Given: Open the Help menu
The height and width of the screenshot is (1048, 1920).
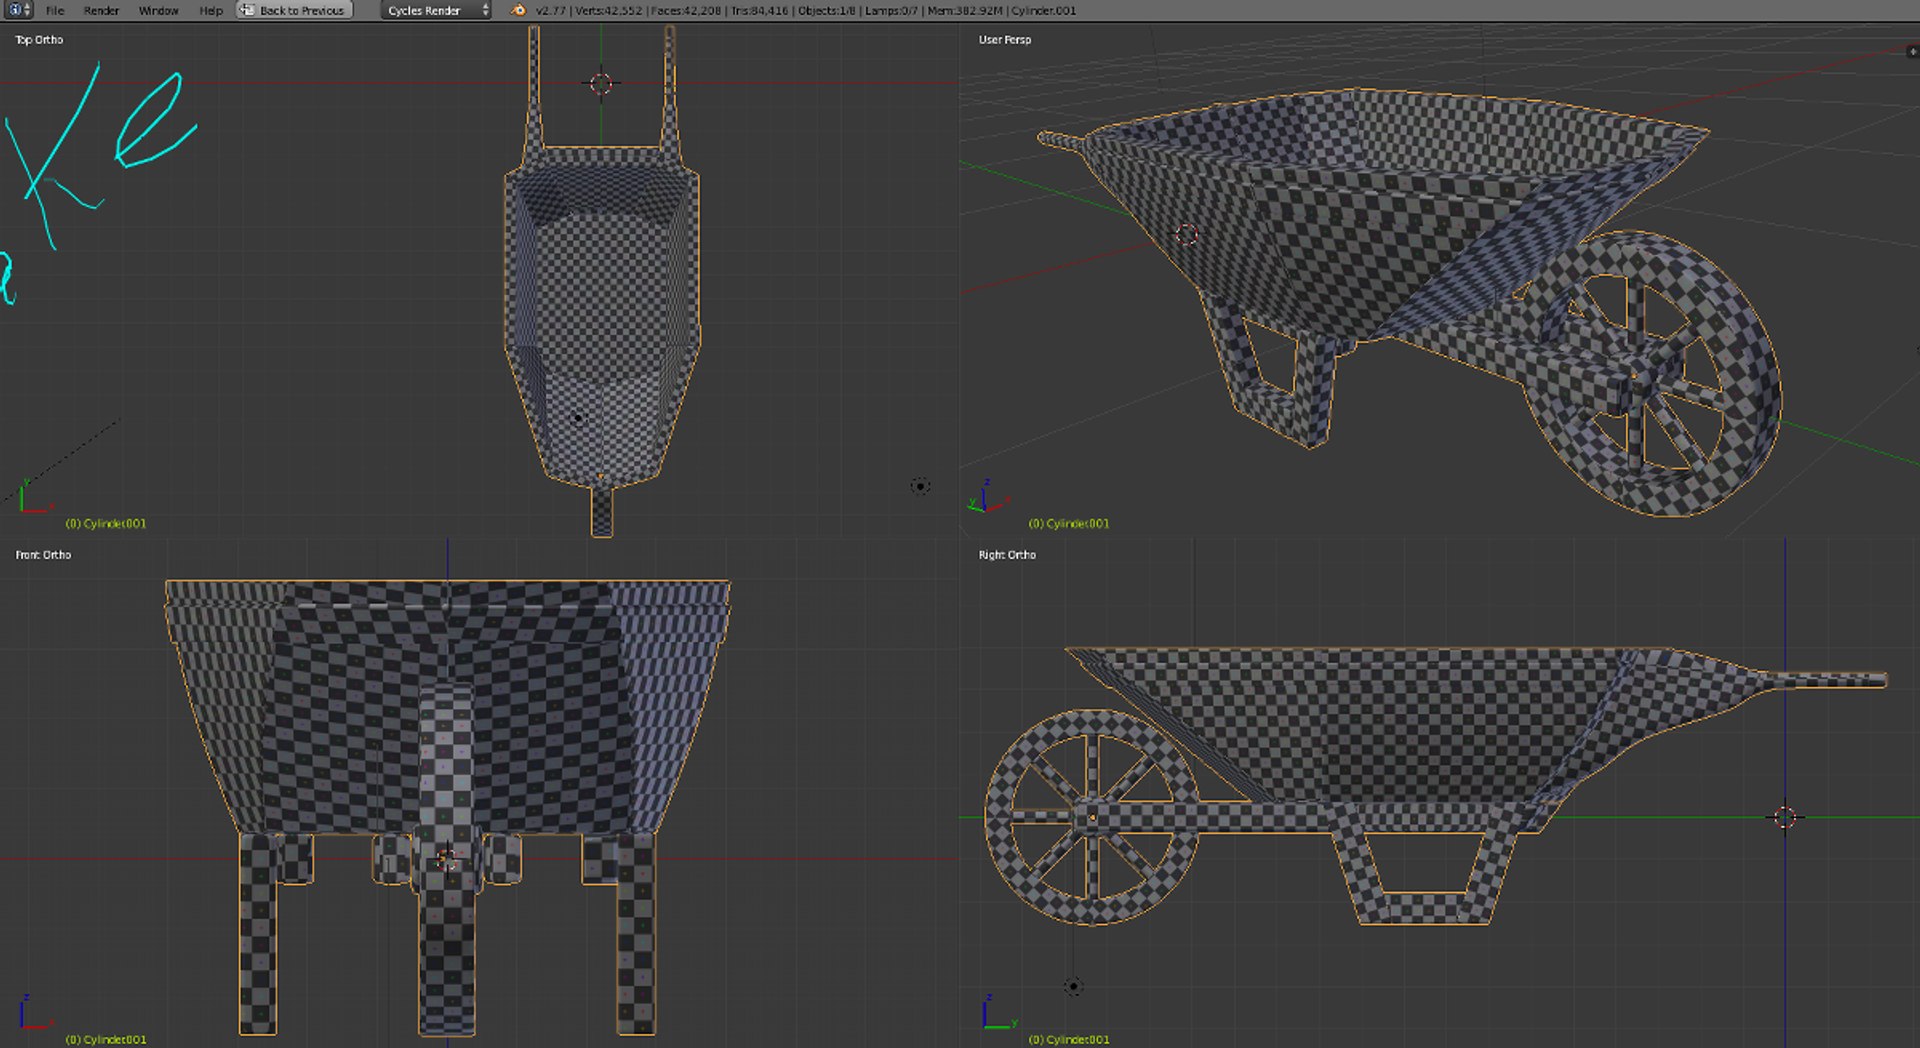Looking at the screenshot, I should 211,10.
